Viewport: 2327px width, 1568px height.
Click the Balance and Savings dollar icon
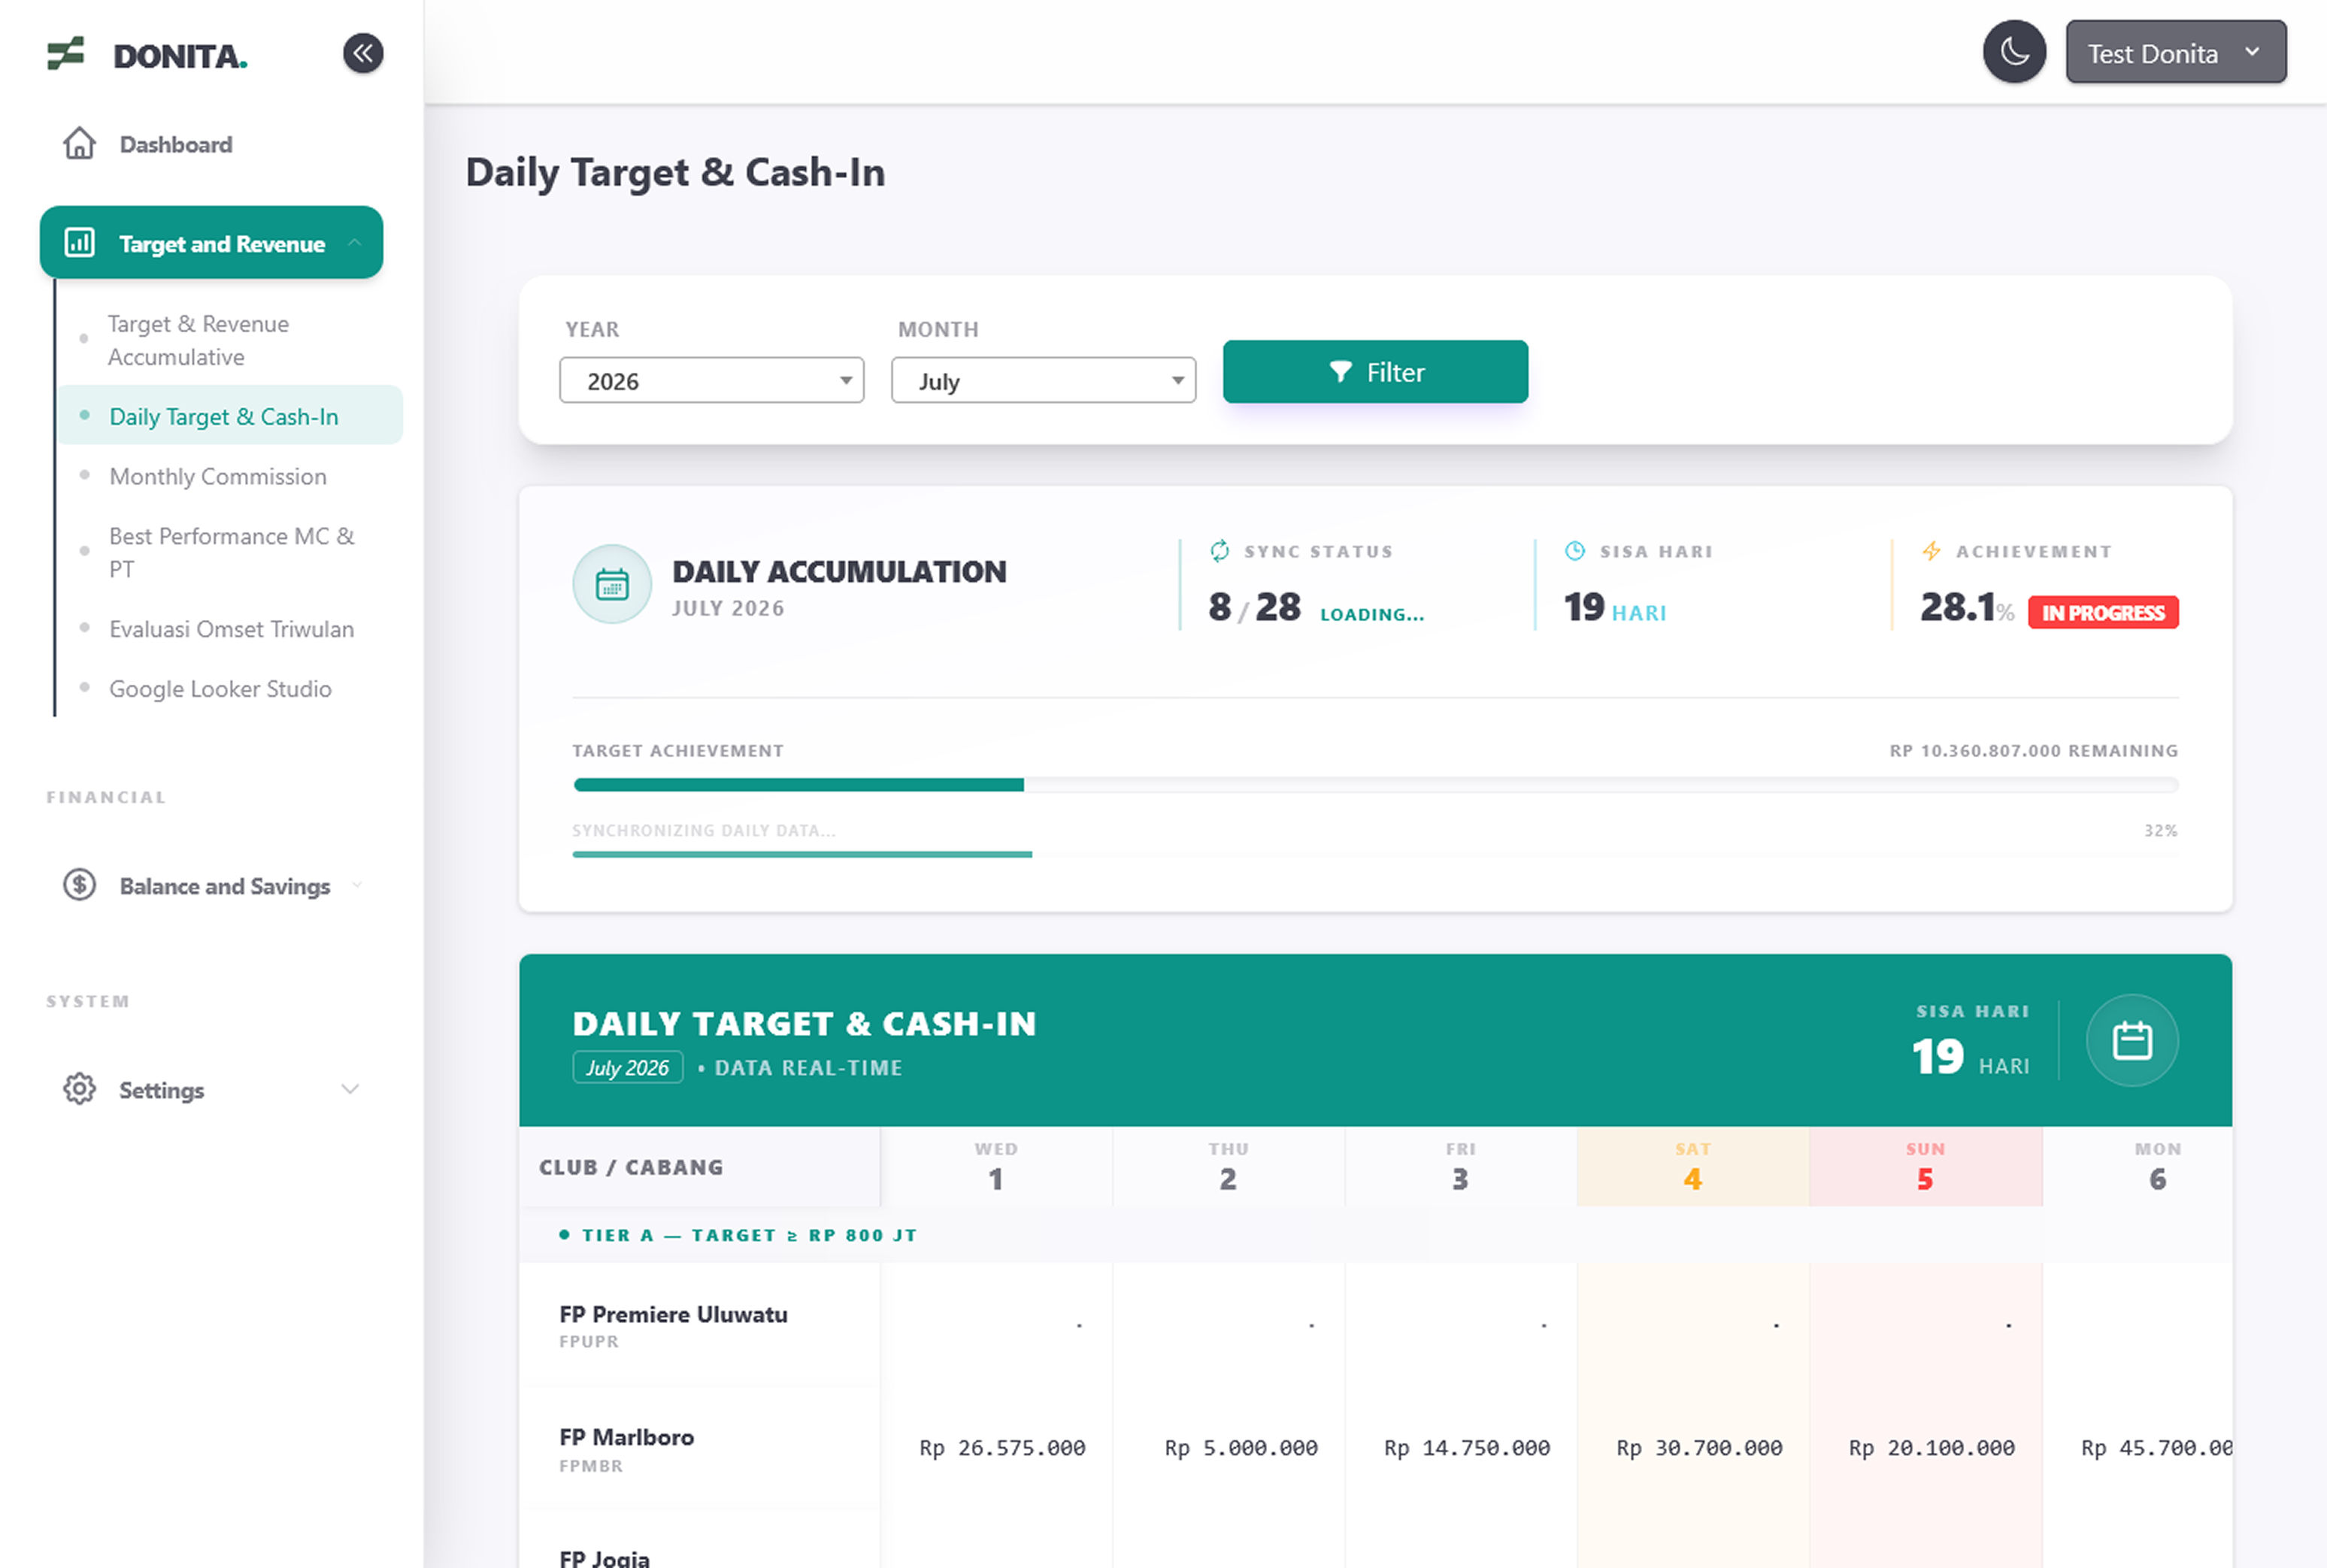coord(79,885)
